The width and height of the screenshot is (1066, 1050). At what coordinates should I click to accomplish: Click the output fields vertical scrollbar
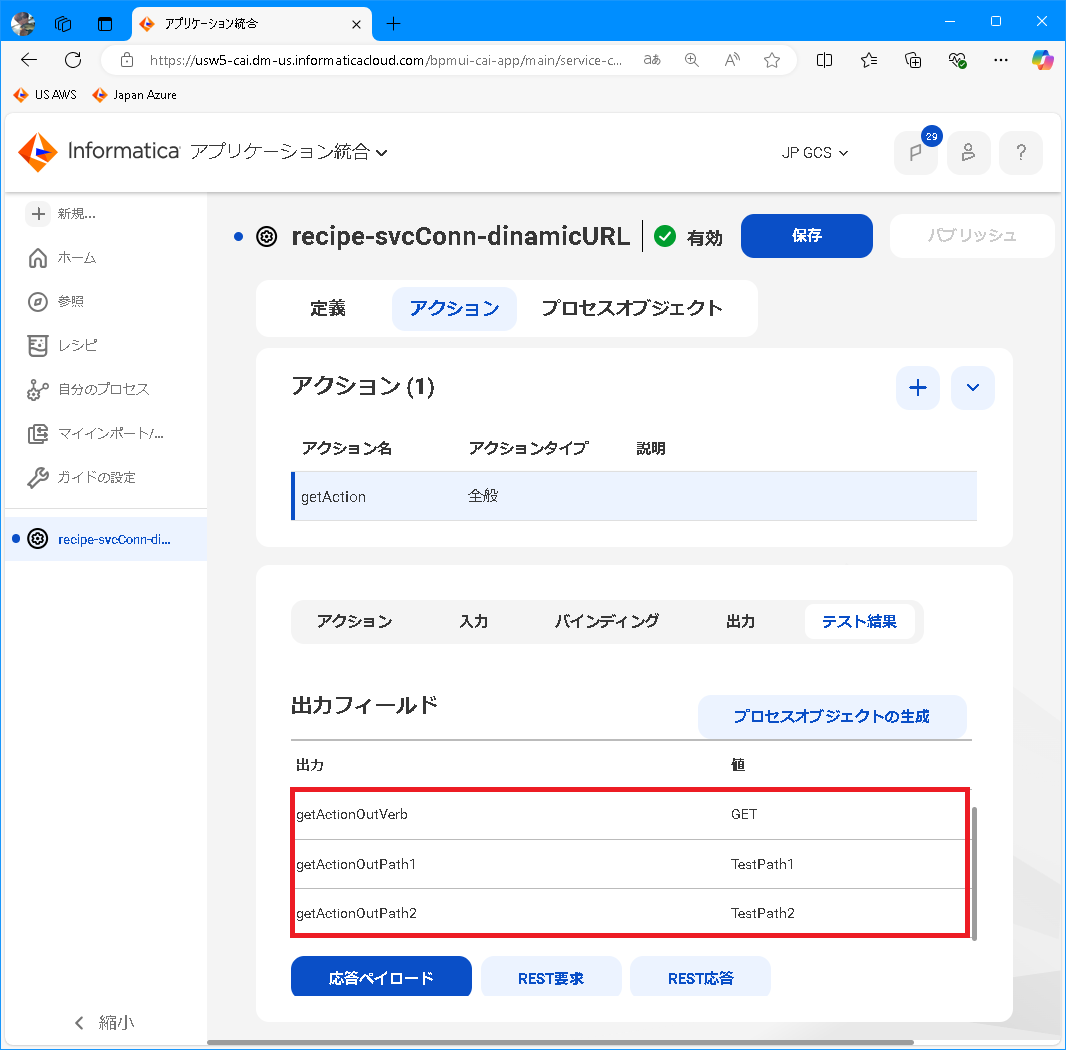(x=974, y=874)
